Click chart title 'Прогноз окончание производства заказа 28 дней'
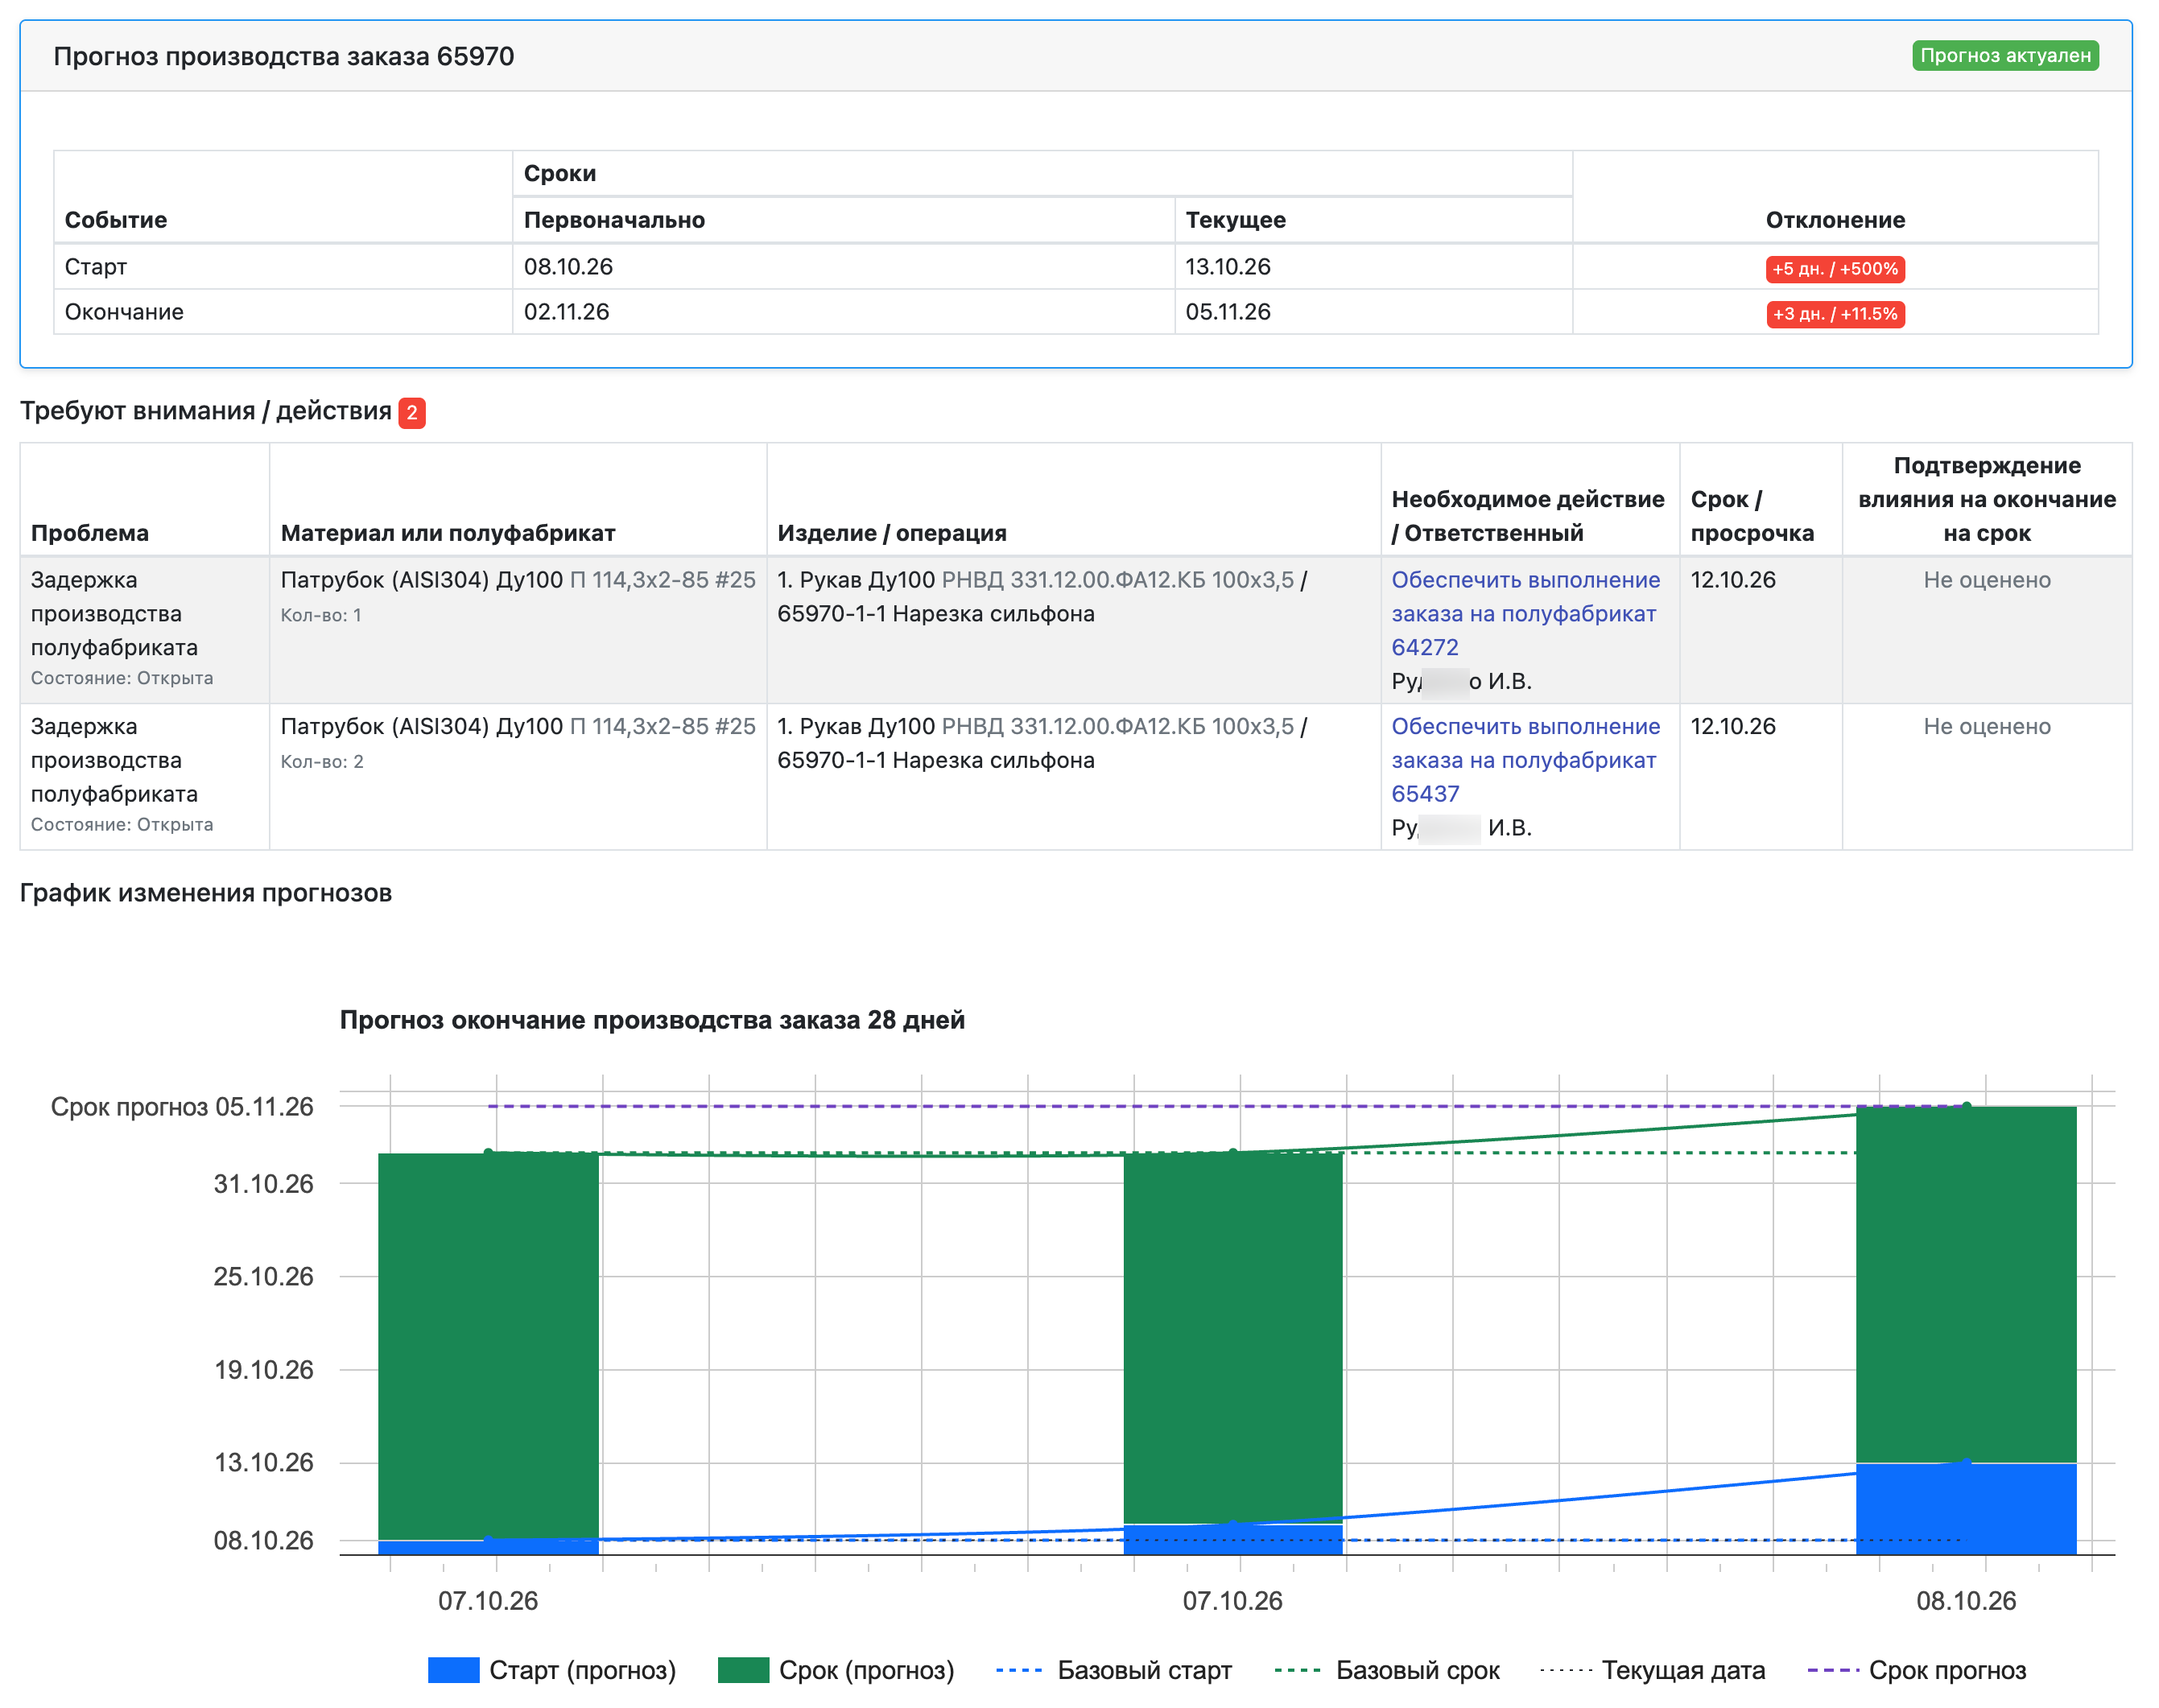Viewport: 2159px width, 1708px height. tap(652, 1019)
